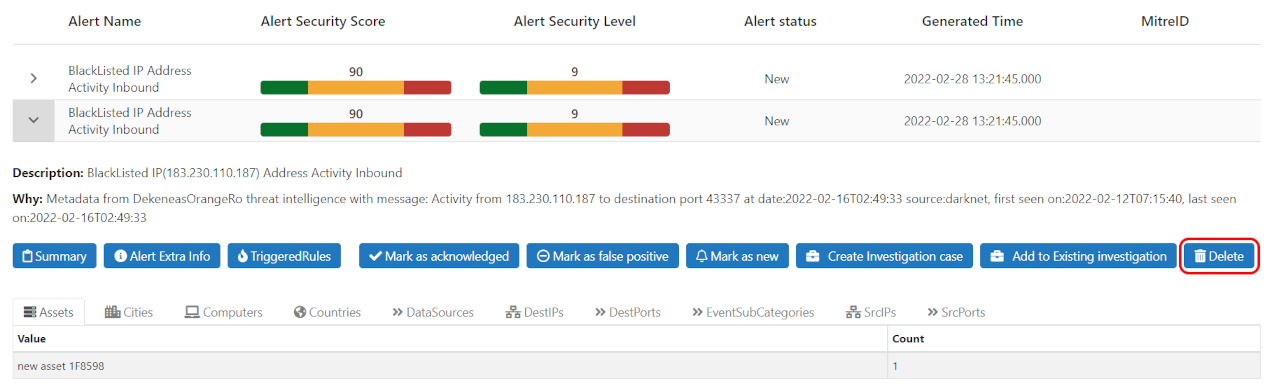
Task: Click the Description line with IP 183.230.110.187
Action: click(207, 173)
